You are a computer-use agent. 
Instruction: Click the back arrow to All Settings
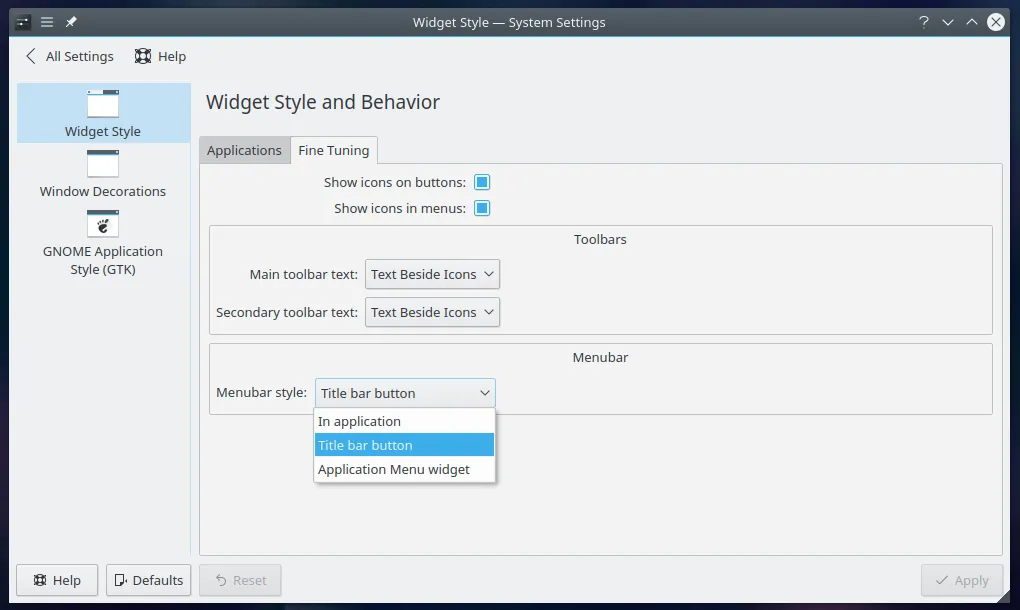click(30, 56)
